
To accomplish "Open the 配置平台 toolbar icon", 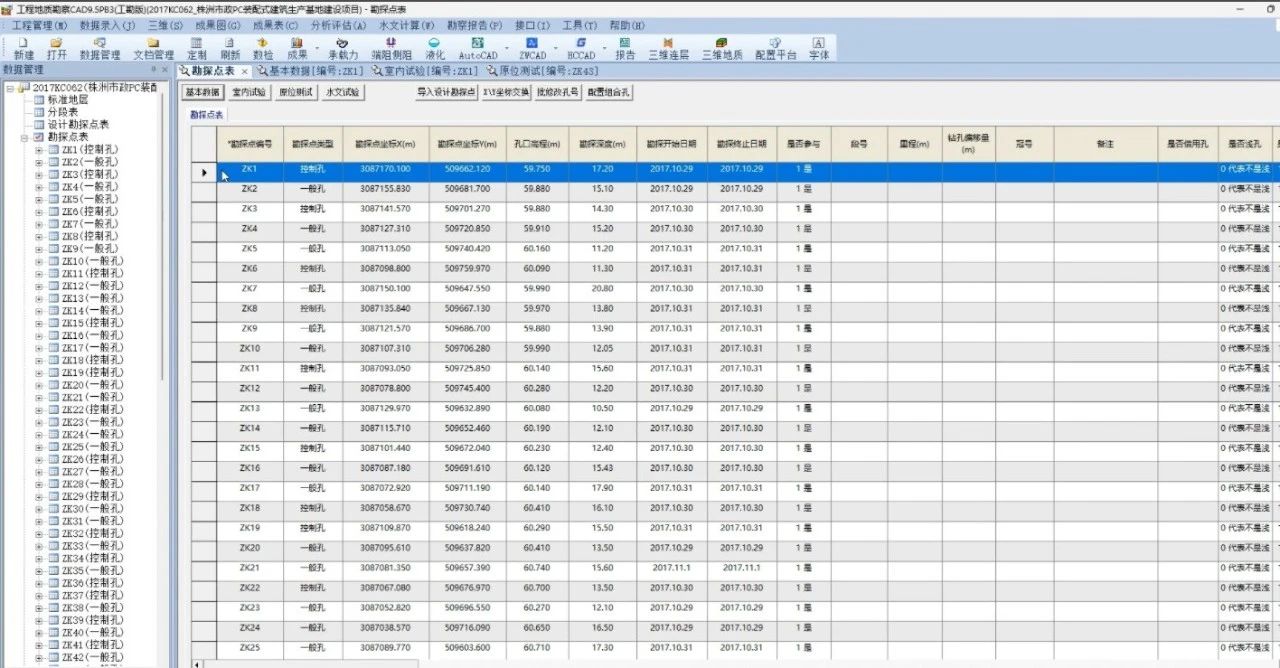I will [776, 48].
